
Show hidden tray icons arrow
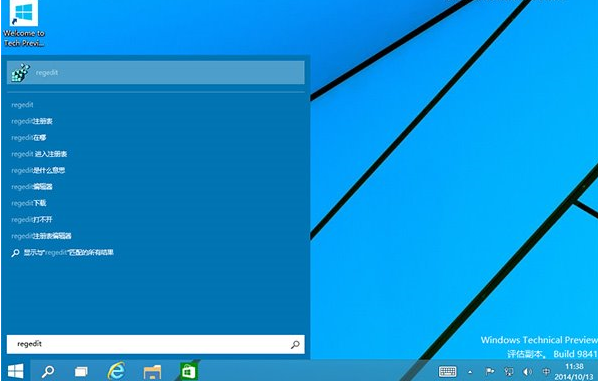click(x=470, y=372)
